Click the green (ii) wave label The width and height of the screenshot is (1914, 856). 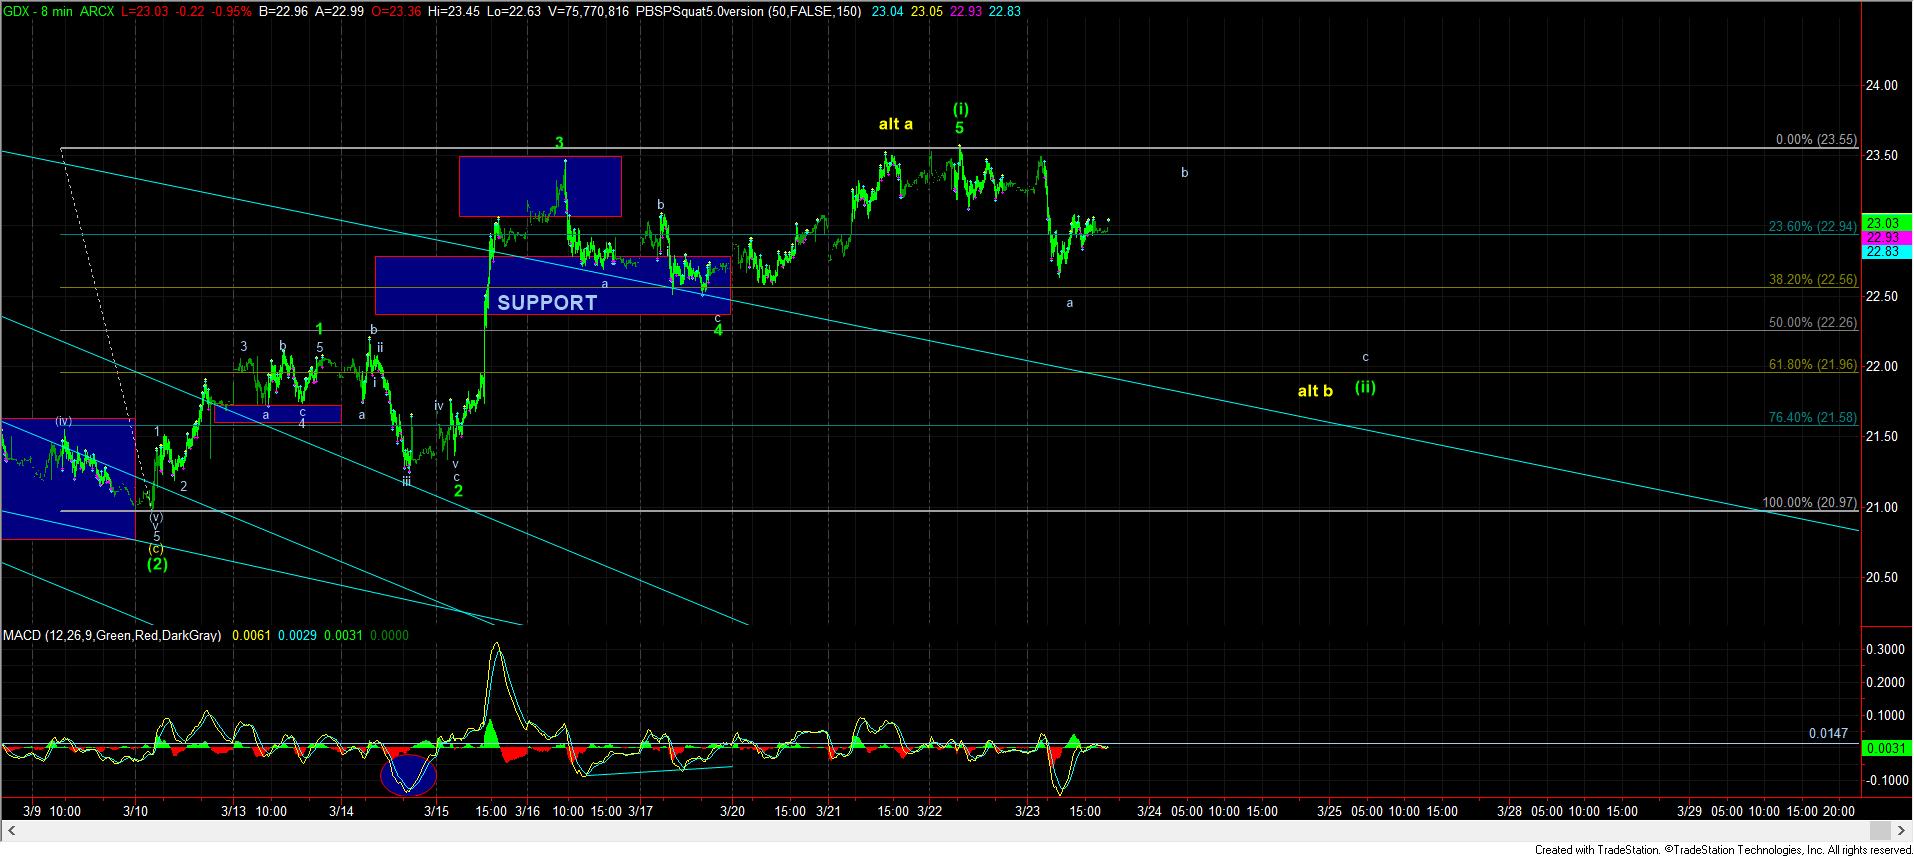pyautogui.click(x=1365, y=387)
